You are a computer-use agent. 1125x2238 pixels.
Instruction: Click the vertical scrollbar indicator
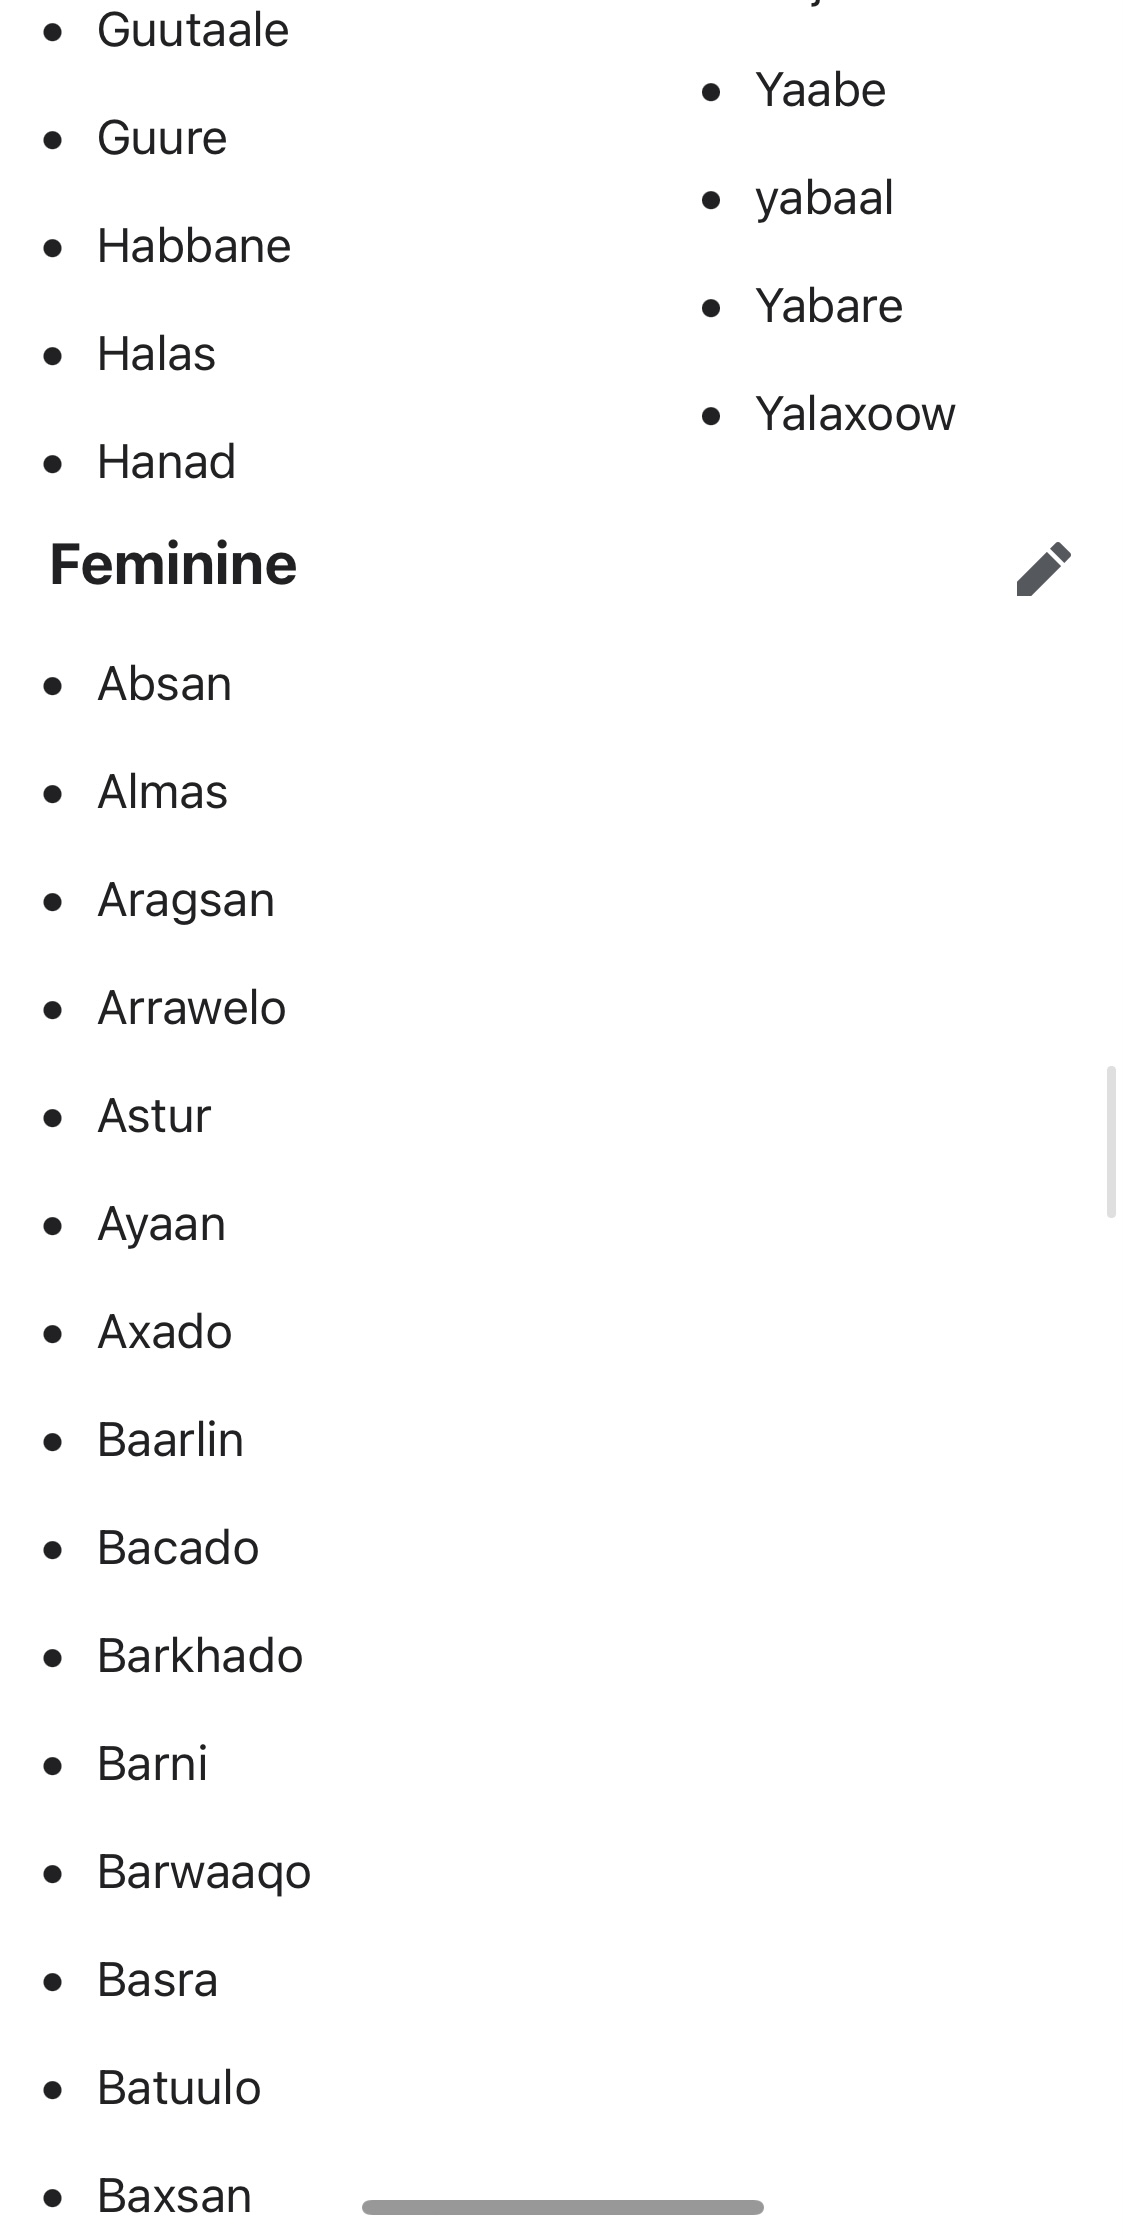click(1110, 1142)
